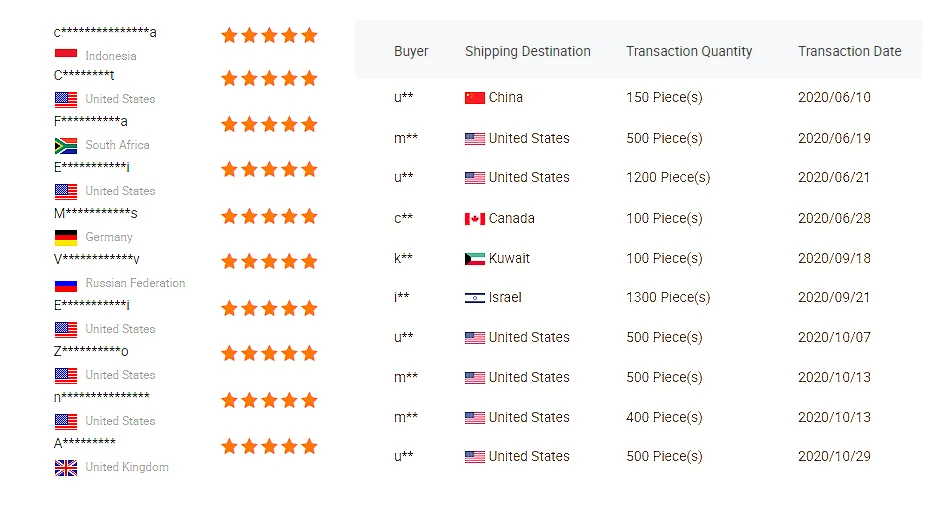This screenshot has height=510, width=950.
Task: Select the Buyer column header
Action: tap(411, 51)
